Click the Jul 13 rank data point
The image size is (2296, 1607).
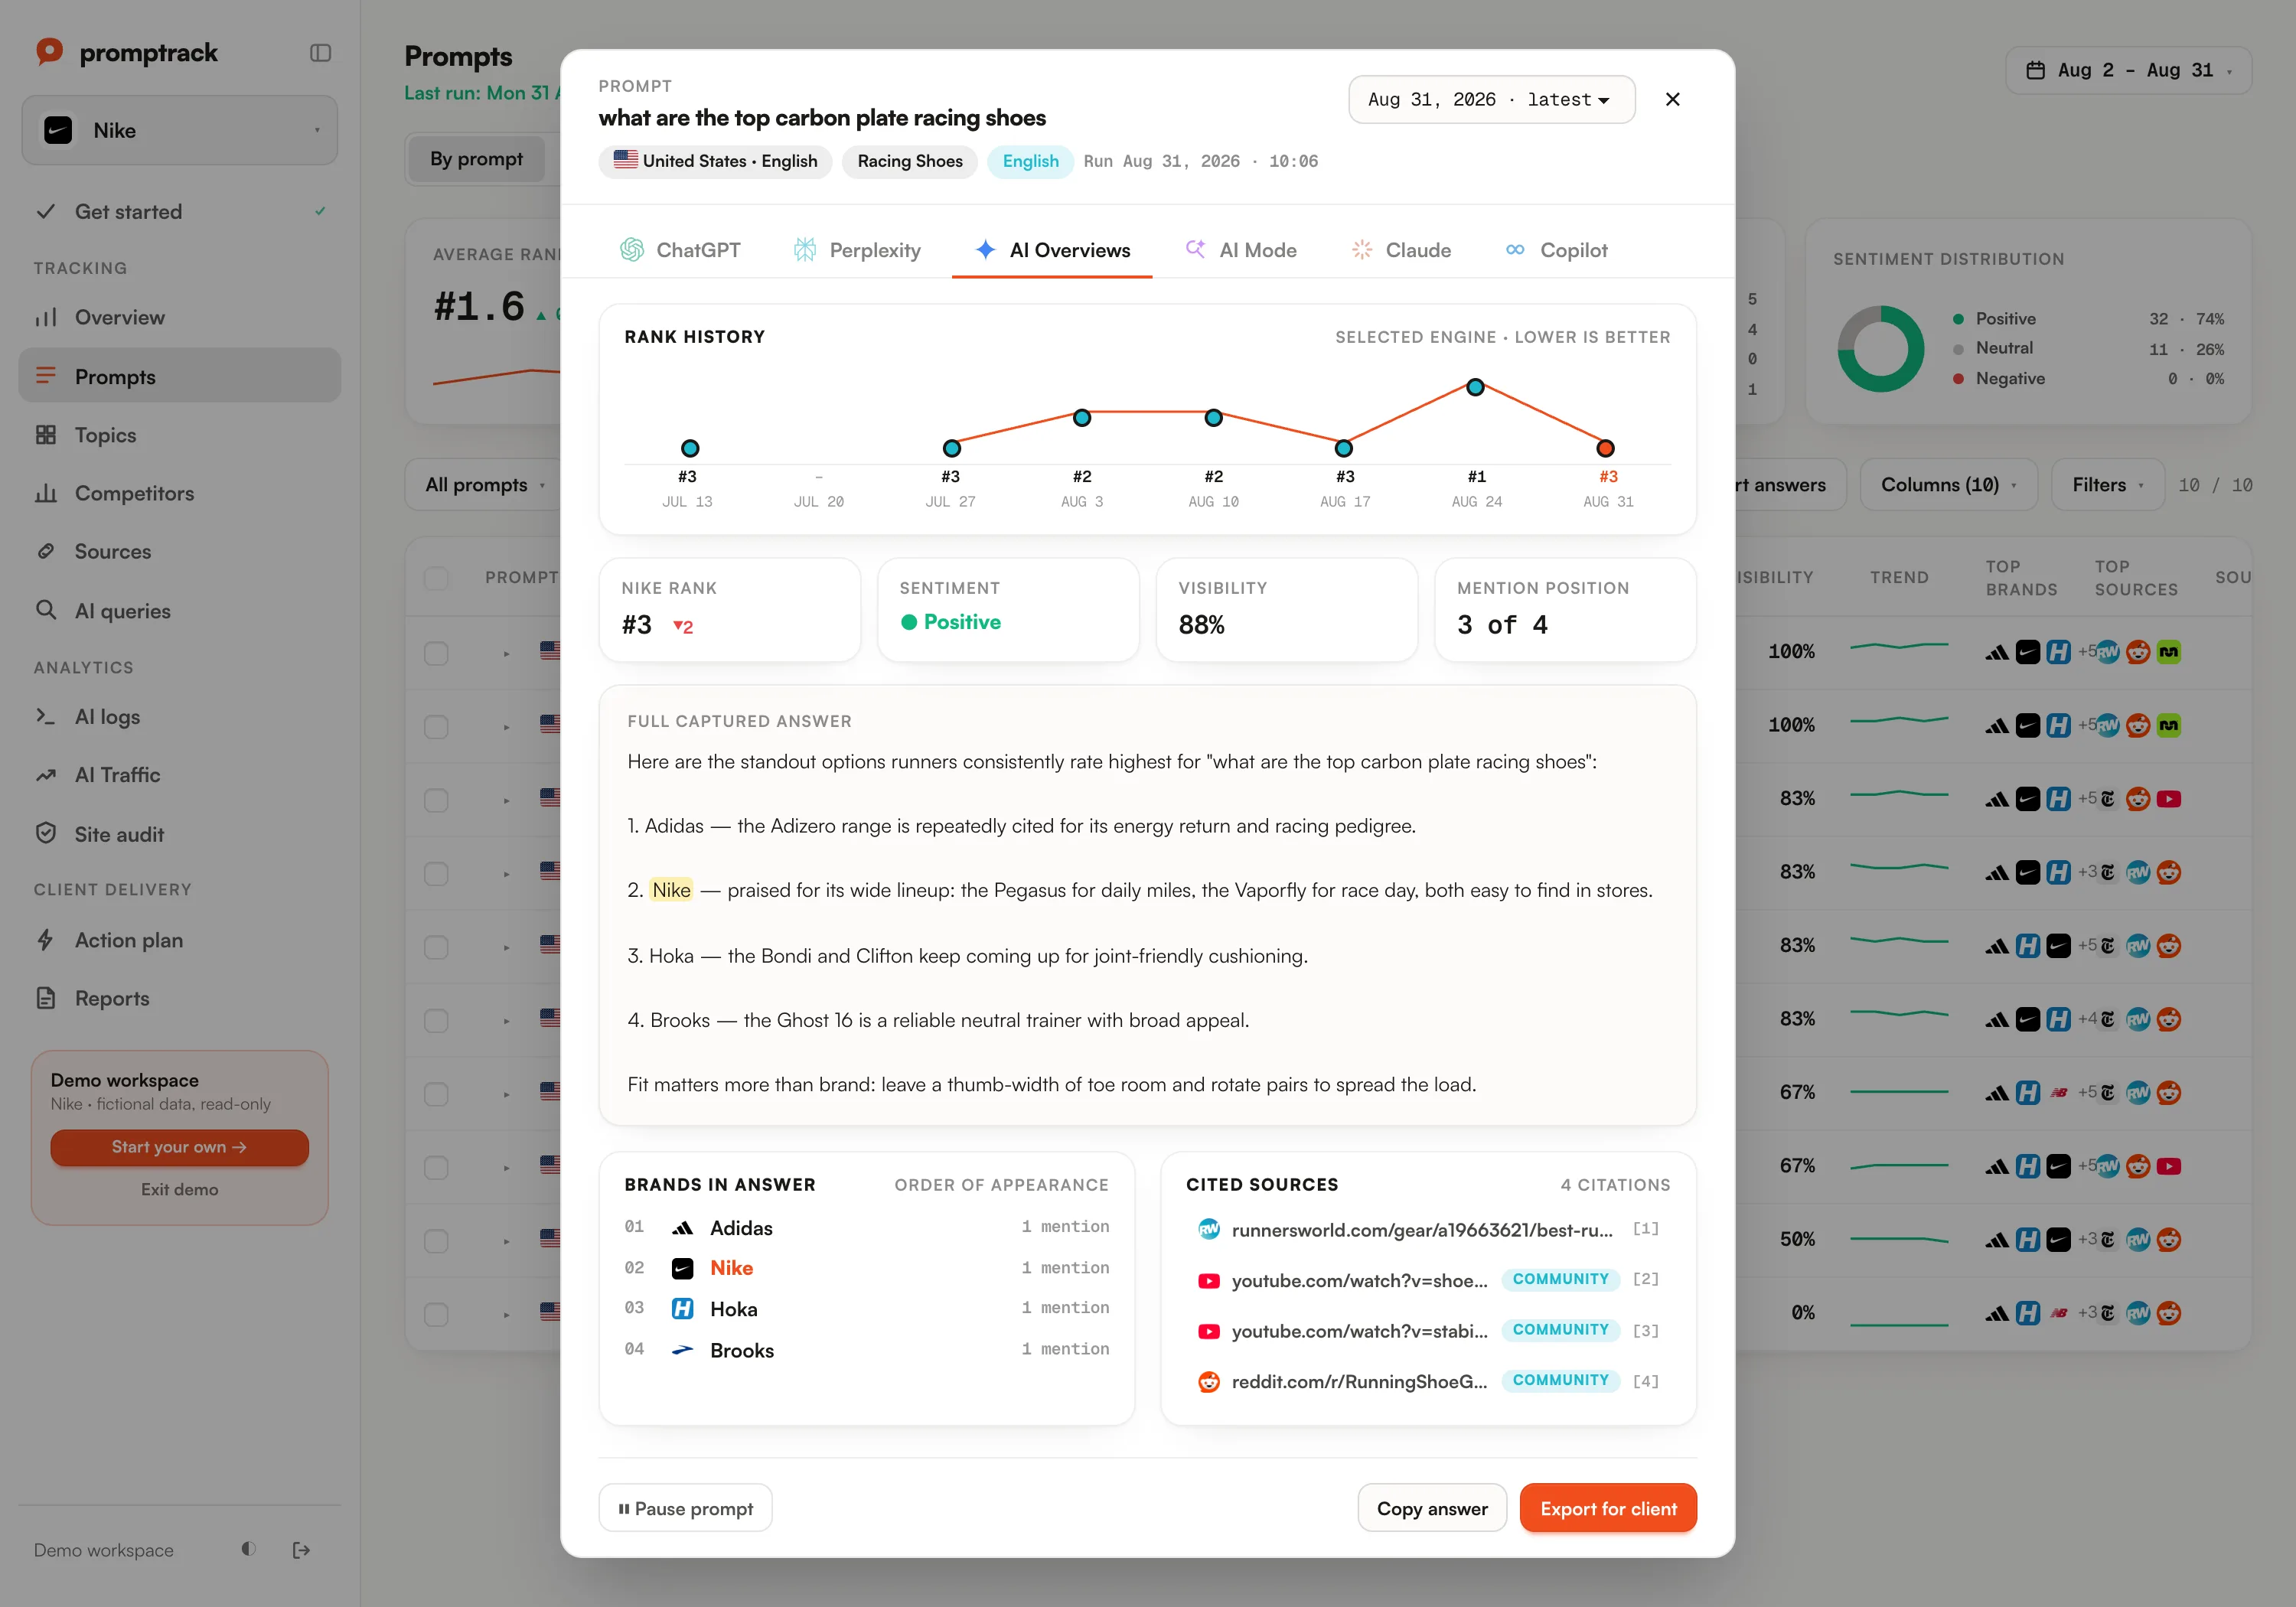690,448
